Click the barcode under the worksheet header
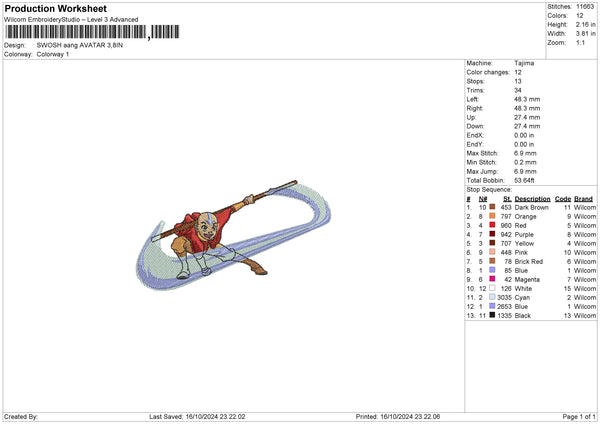This screenshot has width=600, height=424. point(92,32)
